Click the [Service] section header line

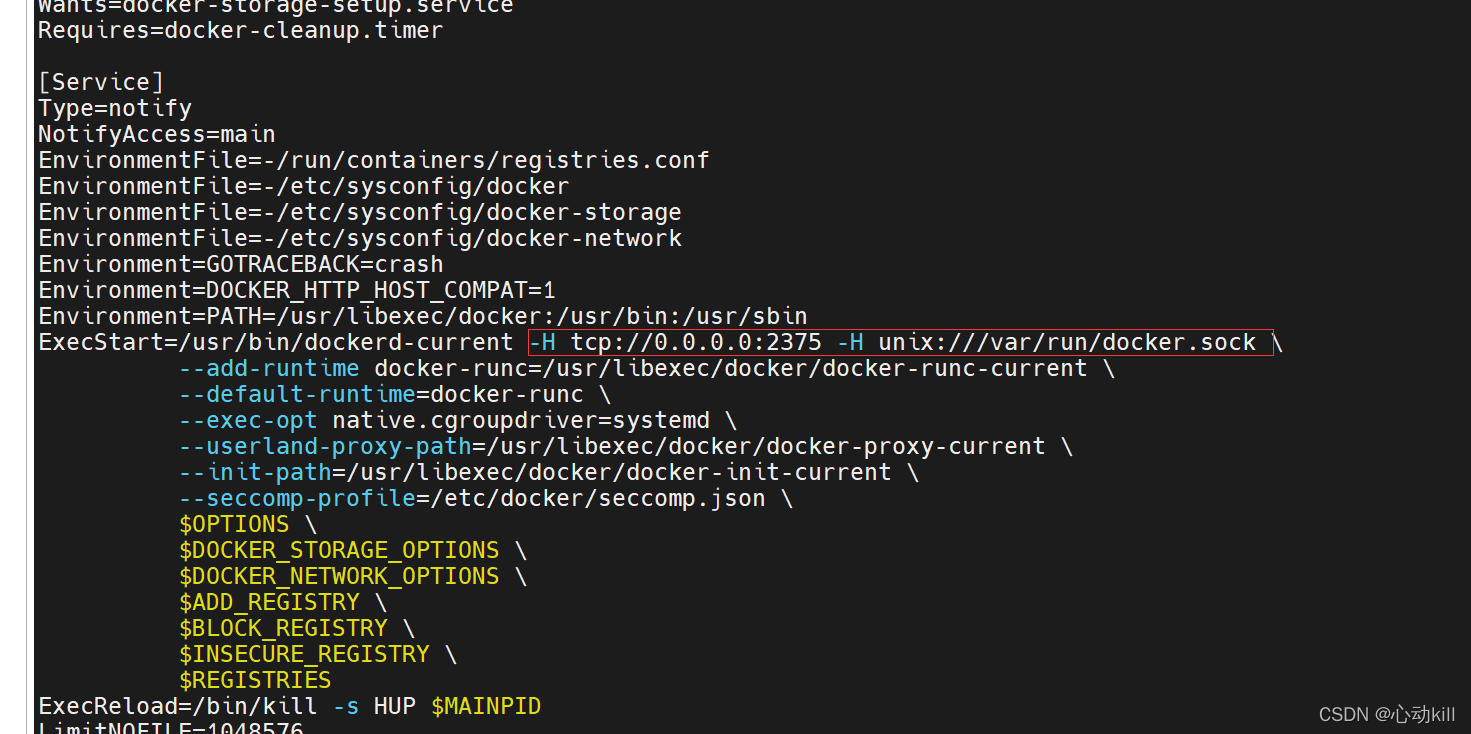click(101, 82)
